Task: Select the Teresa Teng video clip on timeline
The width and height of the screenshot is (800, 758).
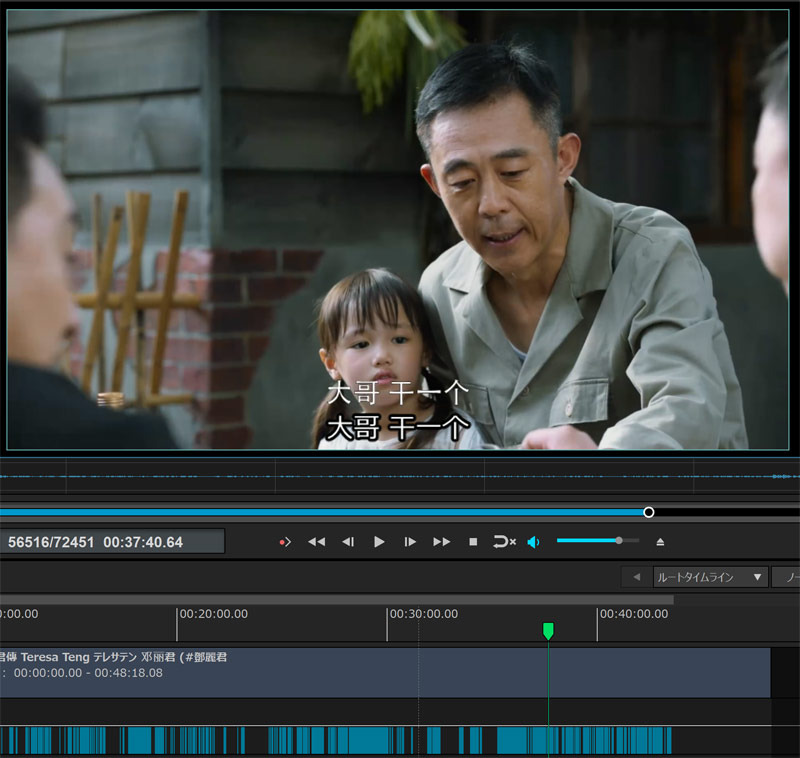Action: coord(385,673)
